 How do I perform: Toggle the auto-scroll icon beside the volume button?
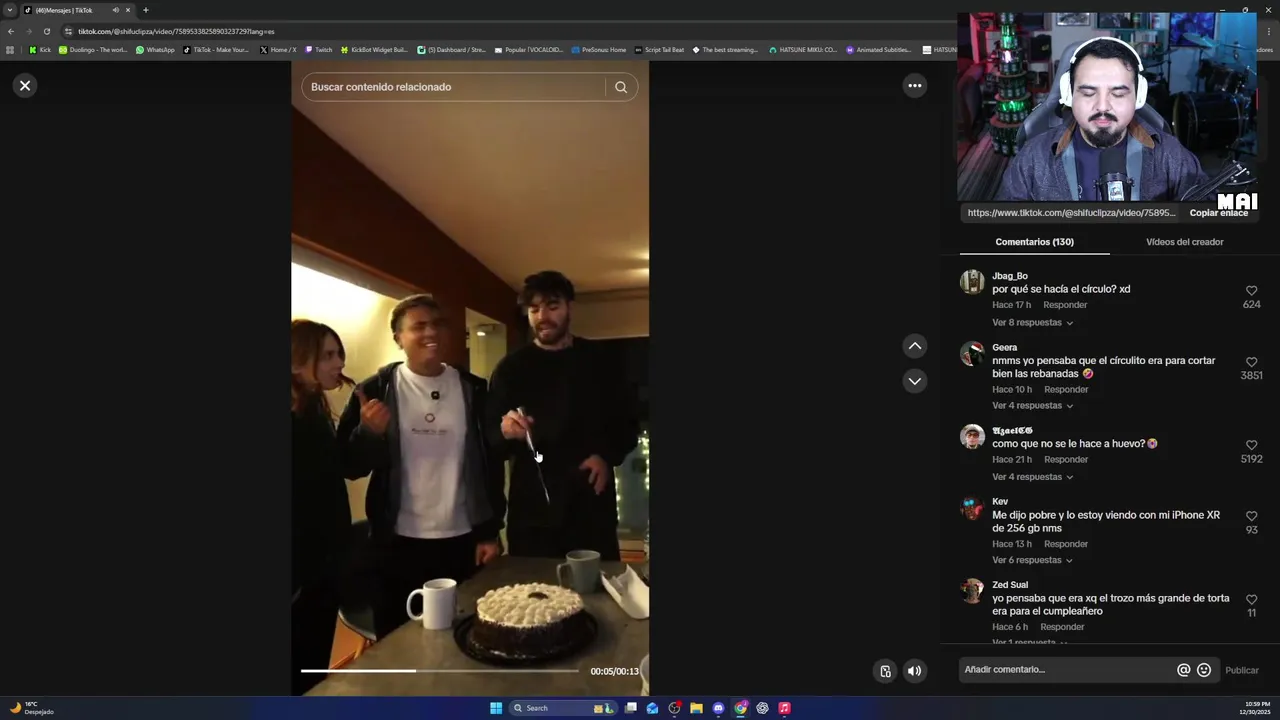click(885, 671)
